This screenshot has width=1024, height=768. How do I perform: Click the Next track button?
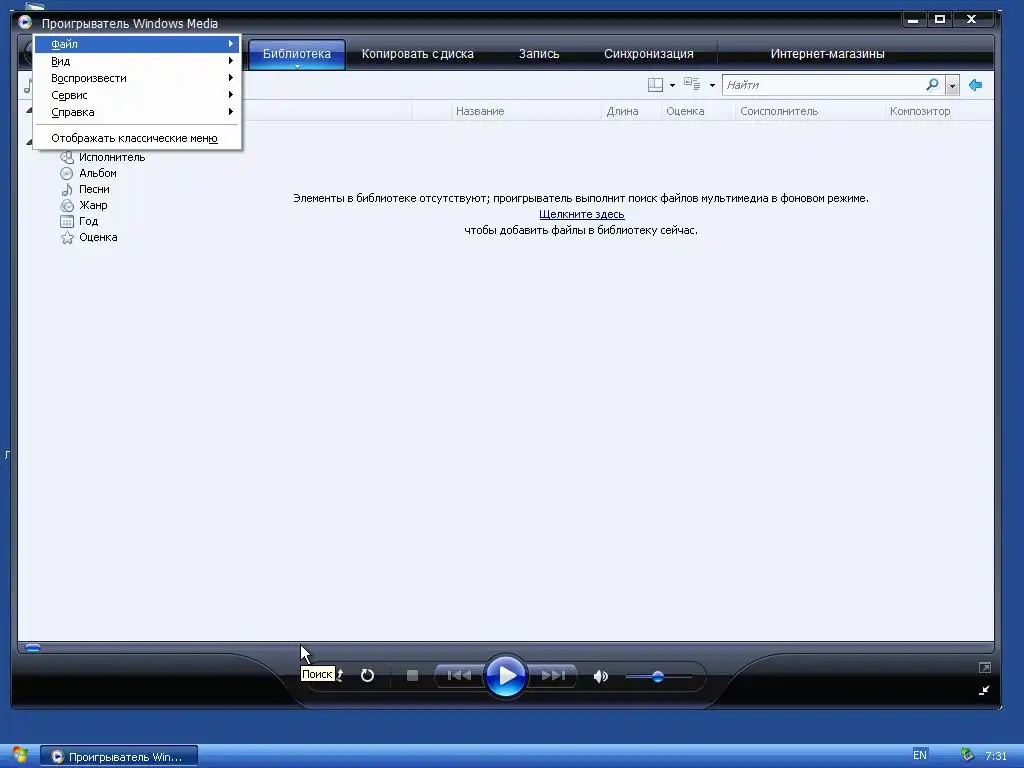click(x=552, y=675)
